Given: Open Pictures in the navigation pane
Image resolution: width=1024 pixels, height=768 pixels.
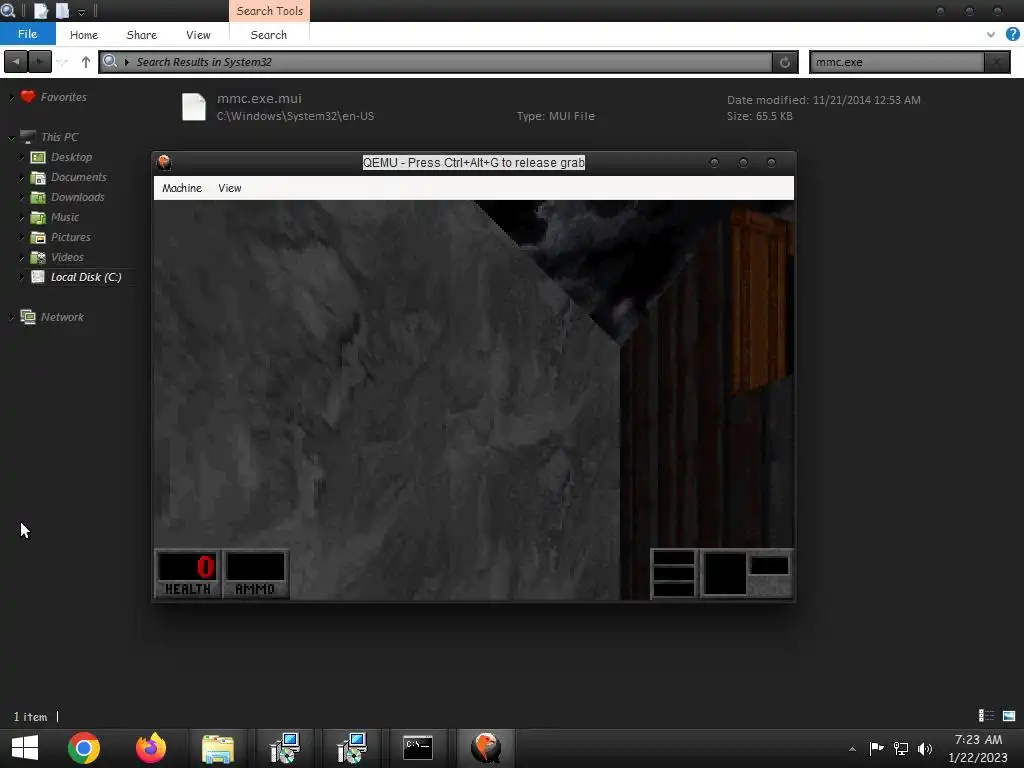Looking at the screenshot, I should pyautogui.click(x=71, y=237).
